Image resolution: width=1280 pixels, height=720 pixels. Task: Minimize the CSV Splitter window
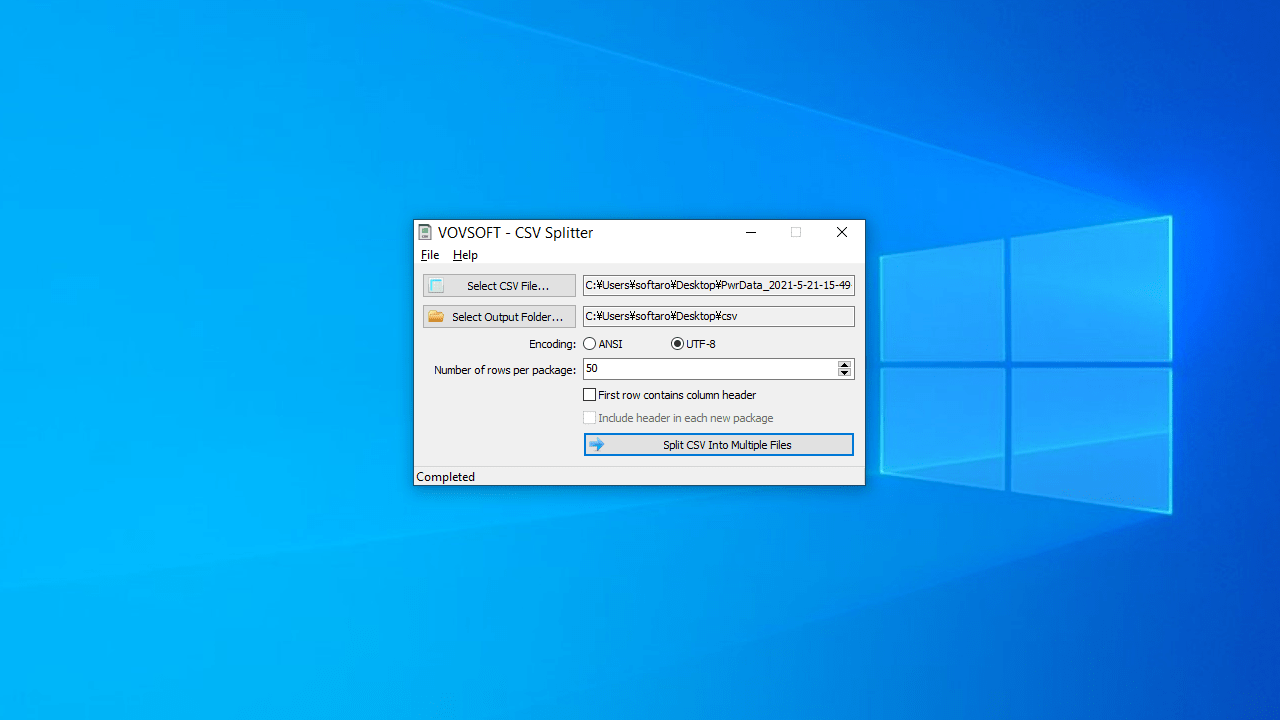751,232
